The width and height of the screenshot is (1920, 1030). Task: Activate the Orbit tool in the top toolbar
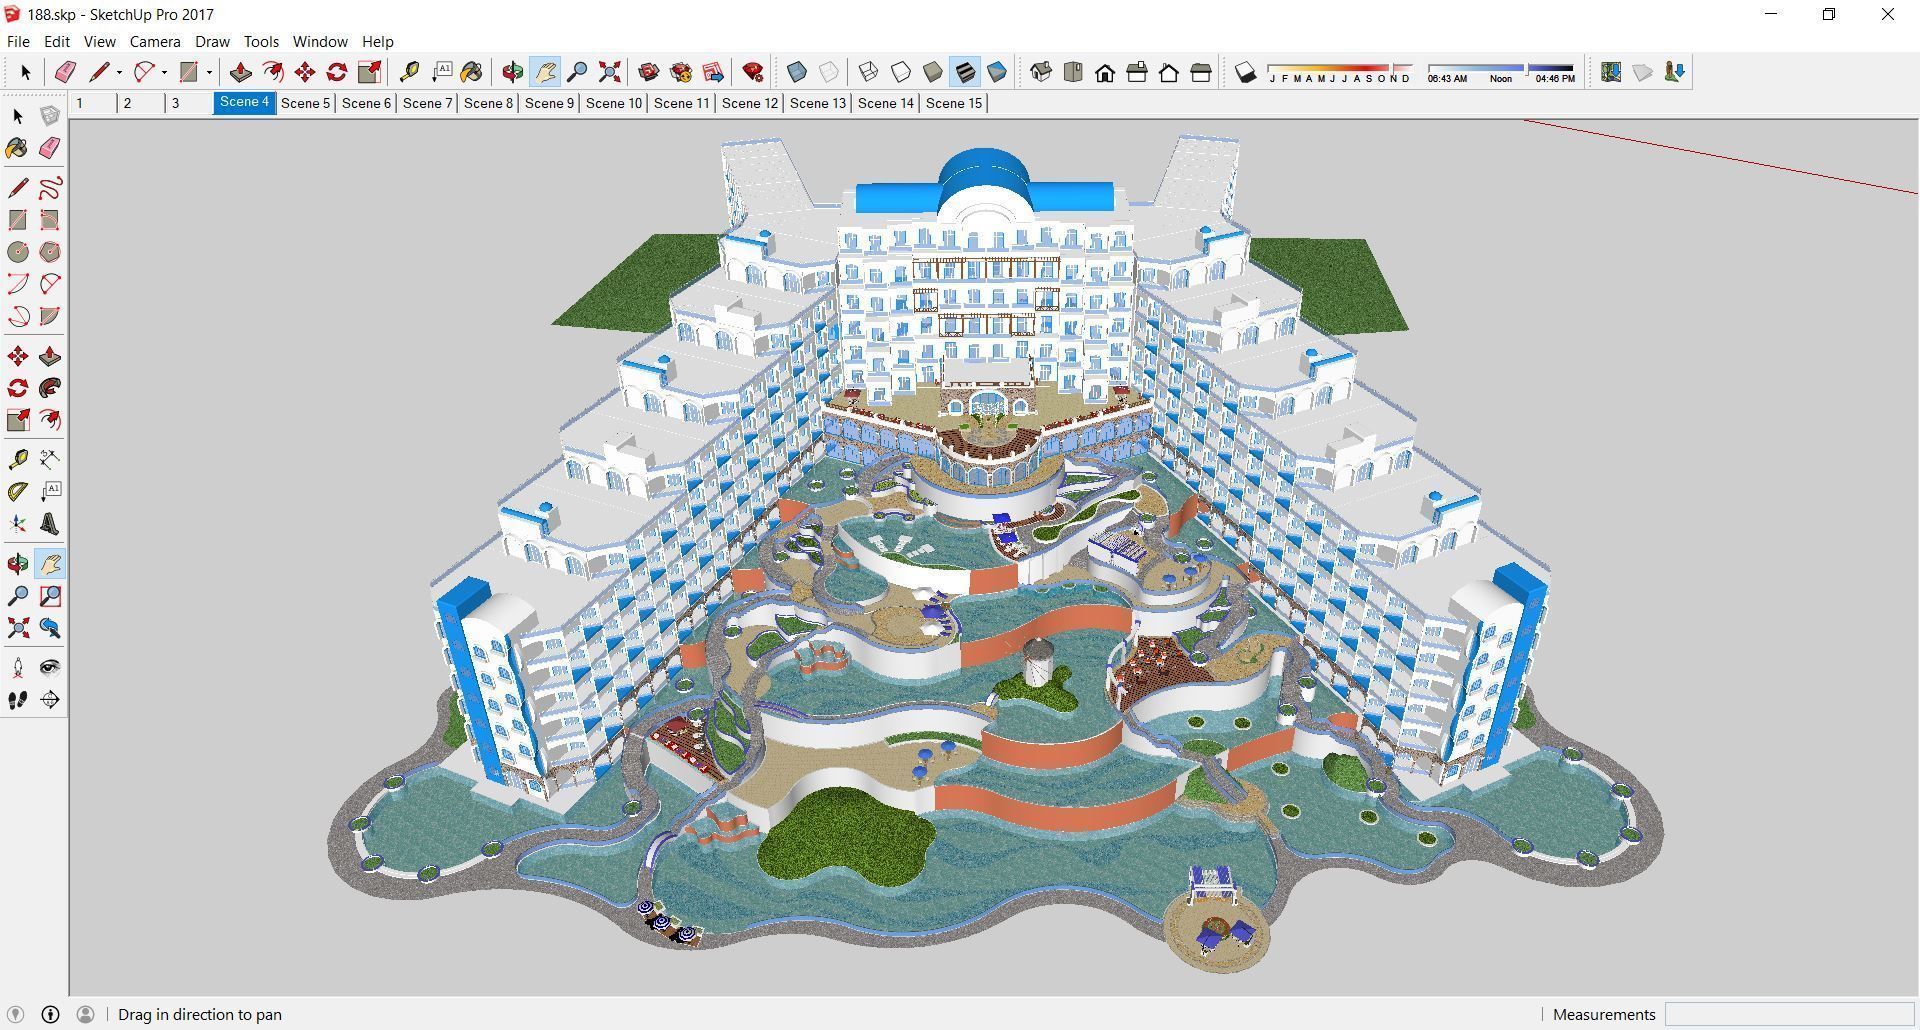point(513,72)
